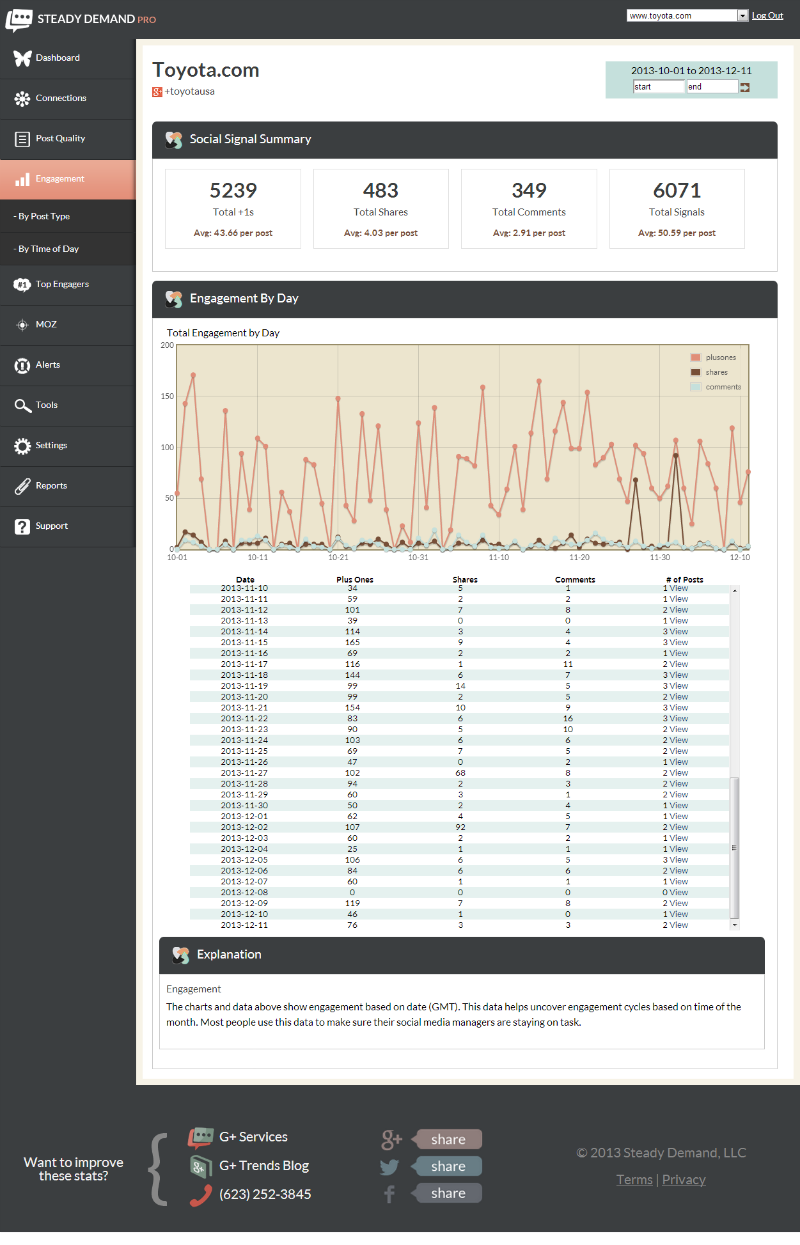Select By Post Type submenu item
Viewport: 800px width, 1245px height.
pos(44,216)
